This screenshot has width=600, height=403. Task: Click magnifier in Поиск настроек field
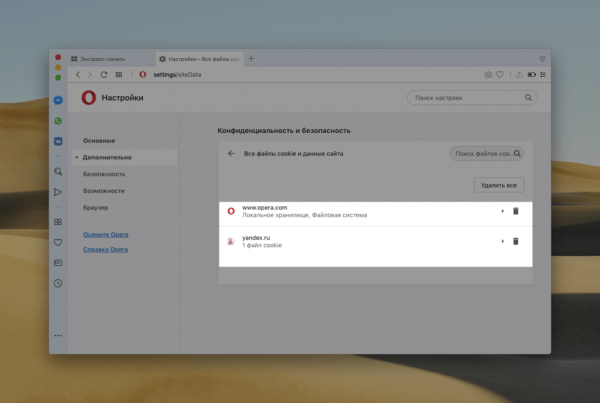[528, 98]
